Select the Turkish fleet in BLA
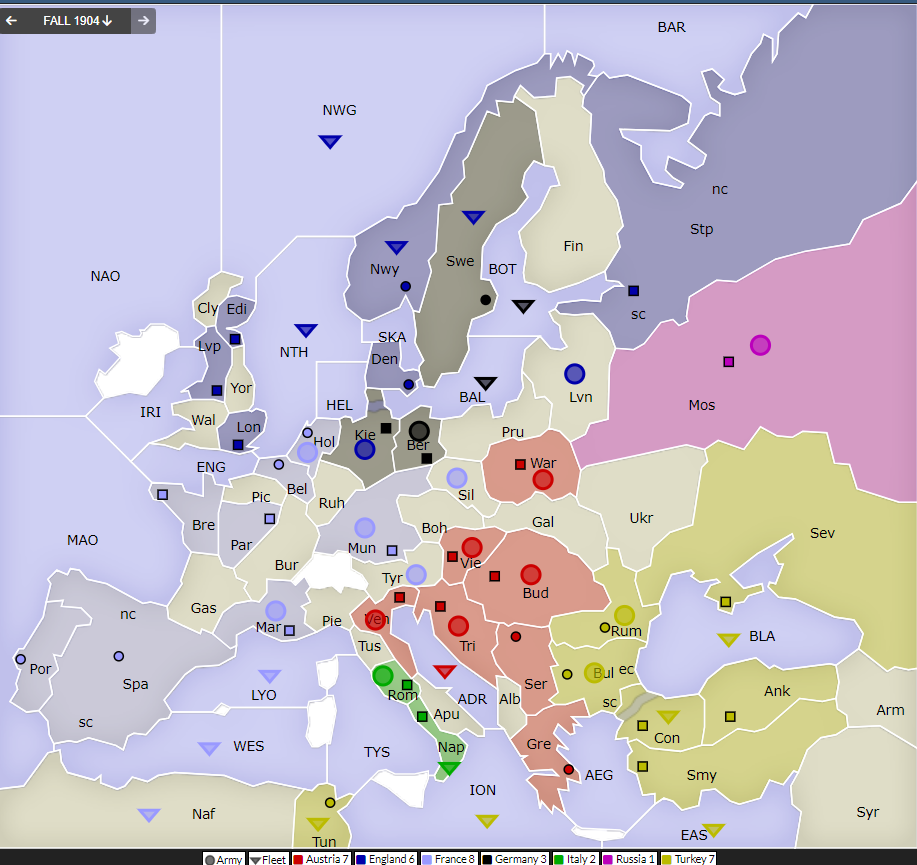Image resolution: width=917 pixels, height=865 pixels. [728, 640]
